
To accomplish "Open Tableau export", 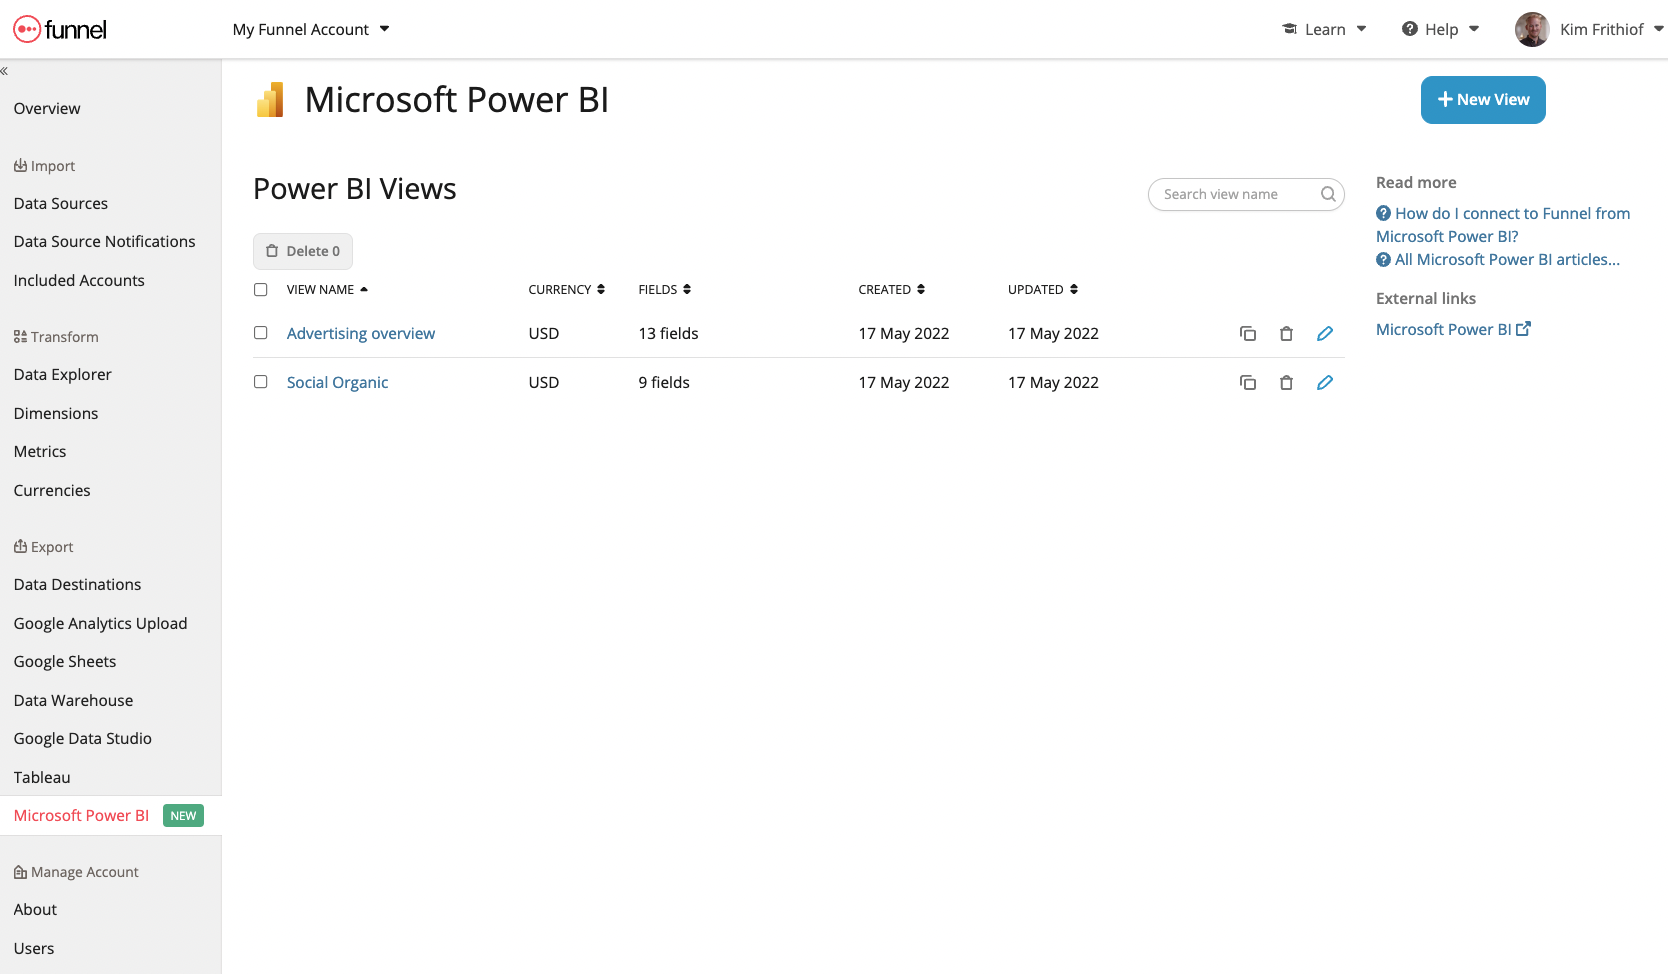I will 42,778.
